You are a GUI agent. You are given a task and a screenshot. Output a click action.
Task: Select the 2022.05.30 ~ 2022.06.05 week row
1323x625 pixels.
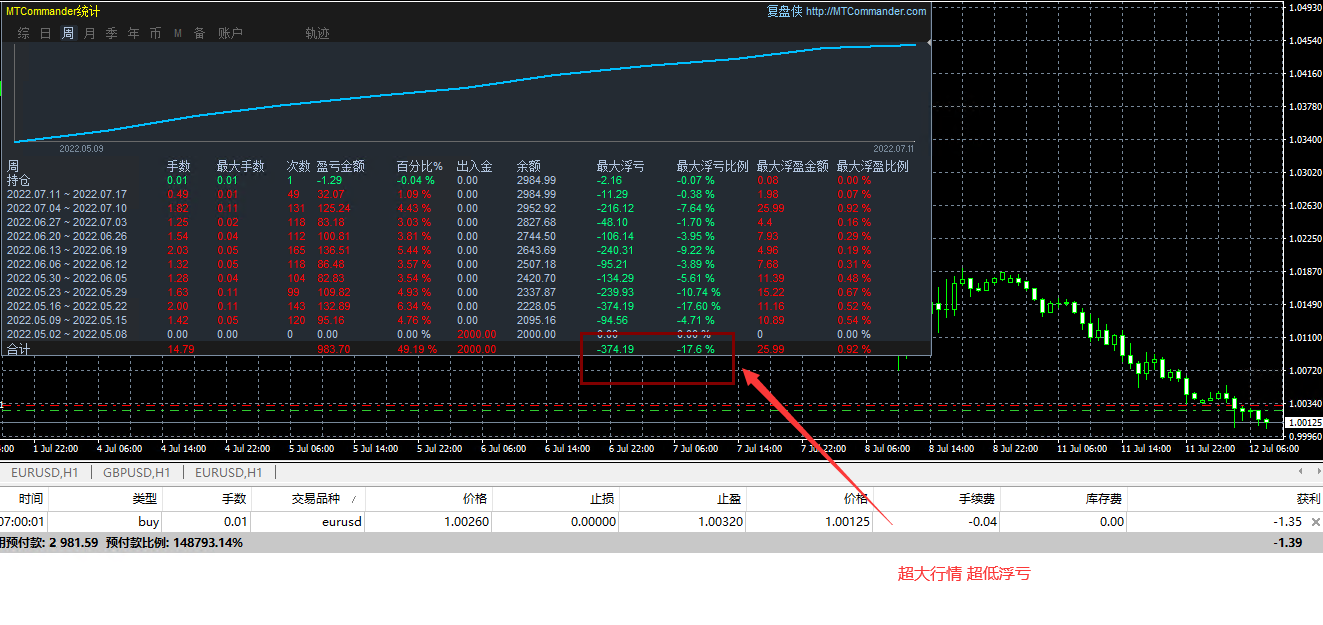pos(465,278)
